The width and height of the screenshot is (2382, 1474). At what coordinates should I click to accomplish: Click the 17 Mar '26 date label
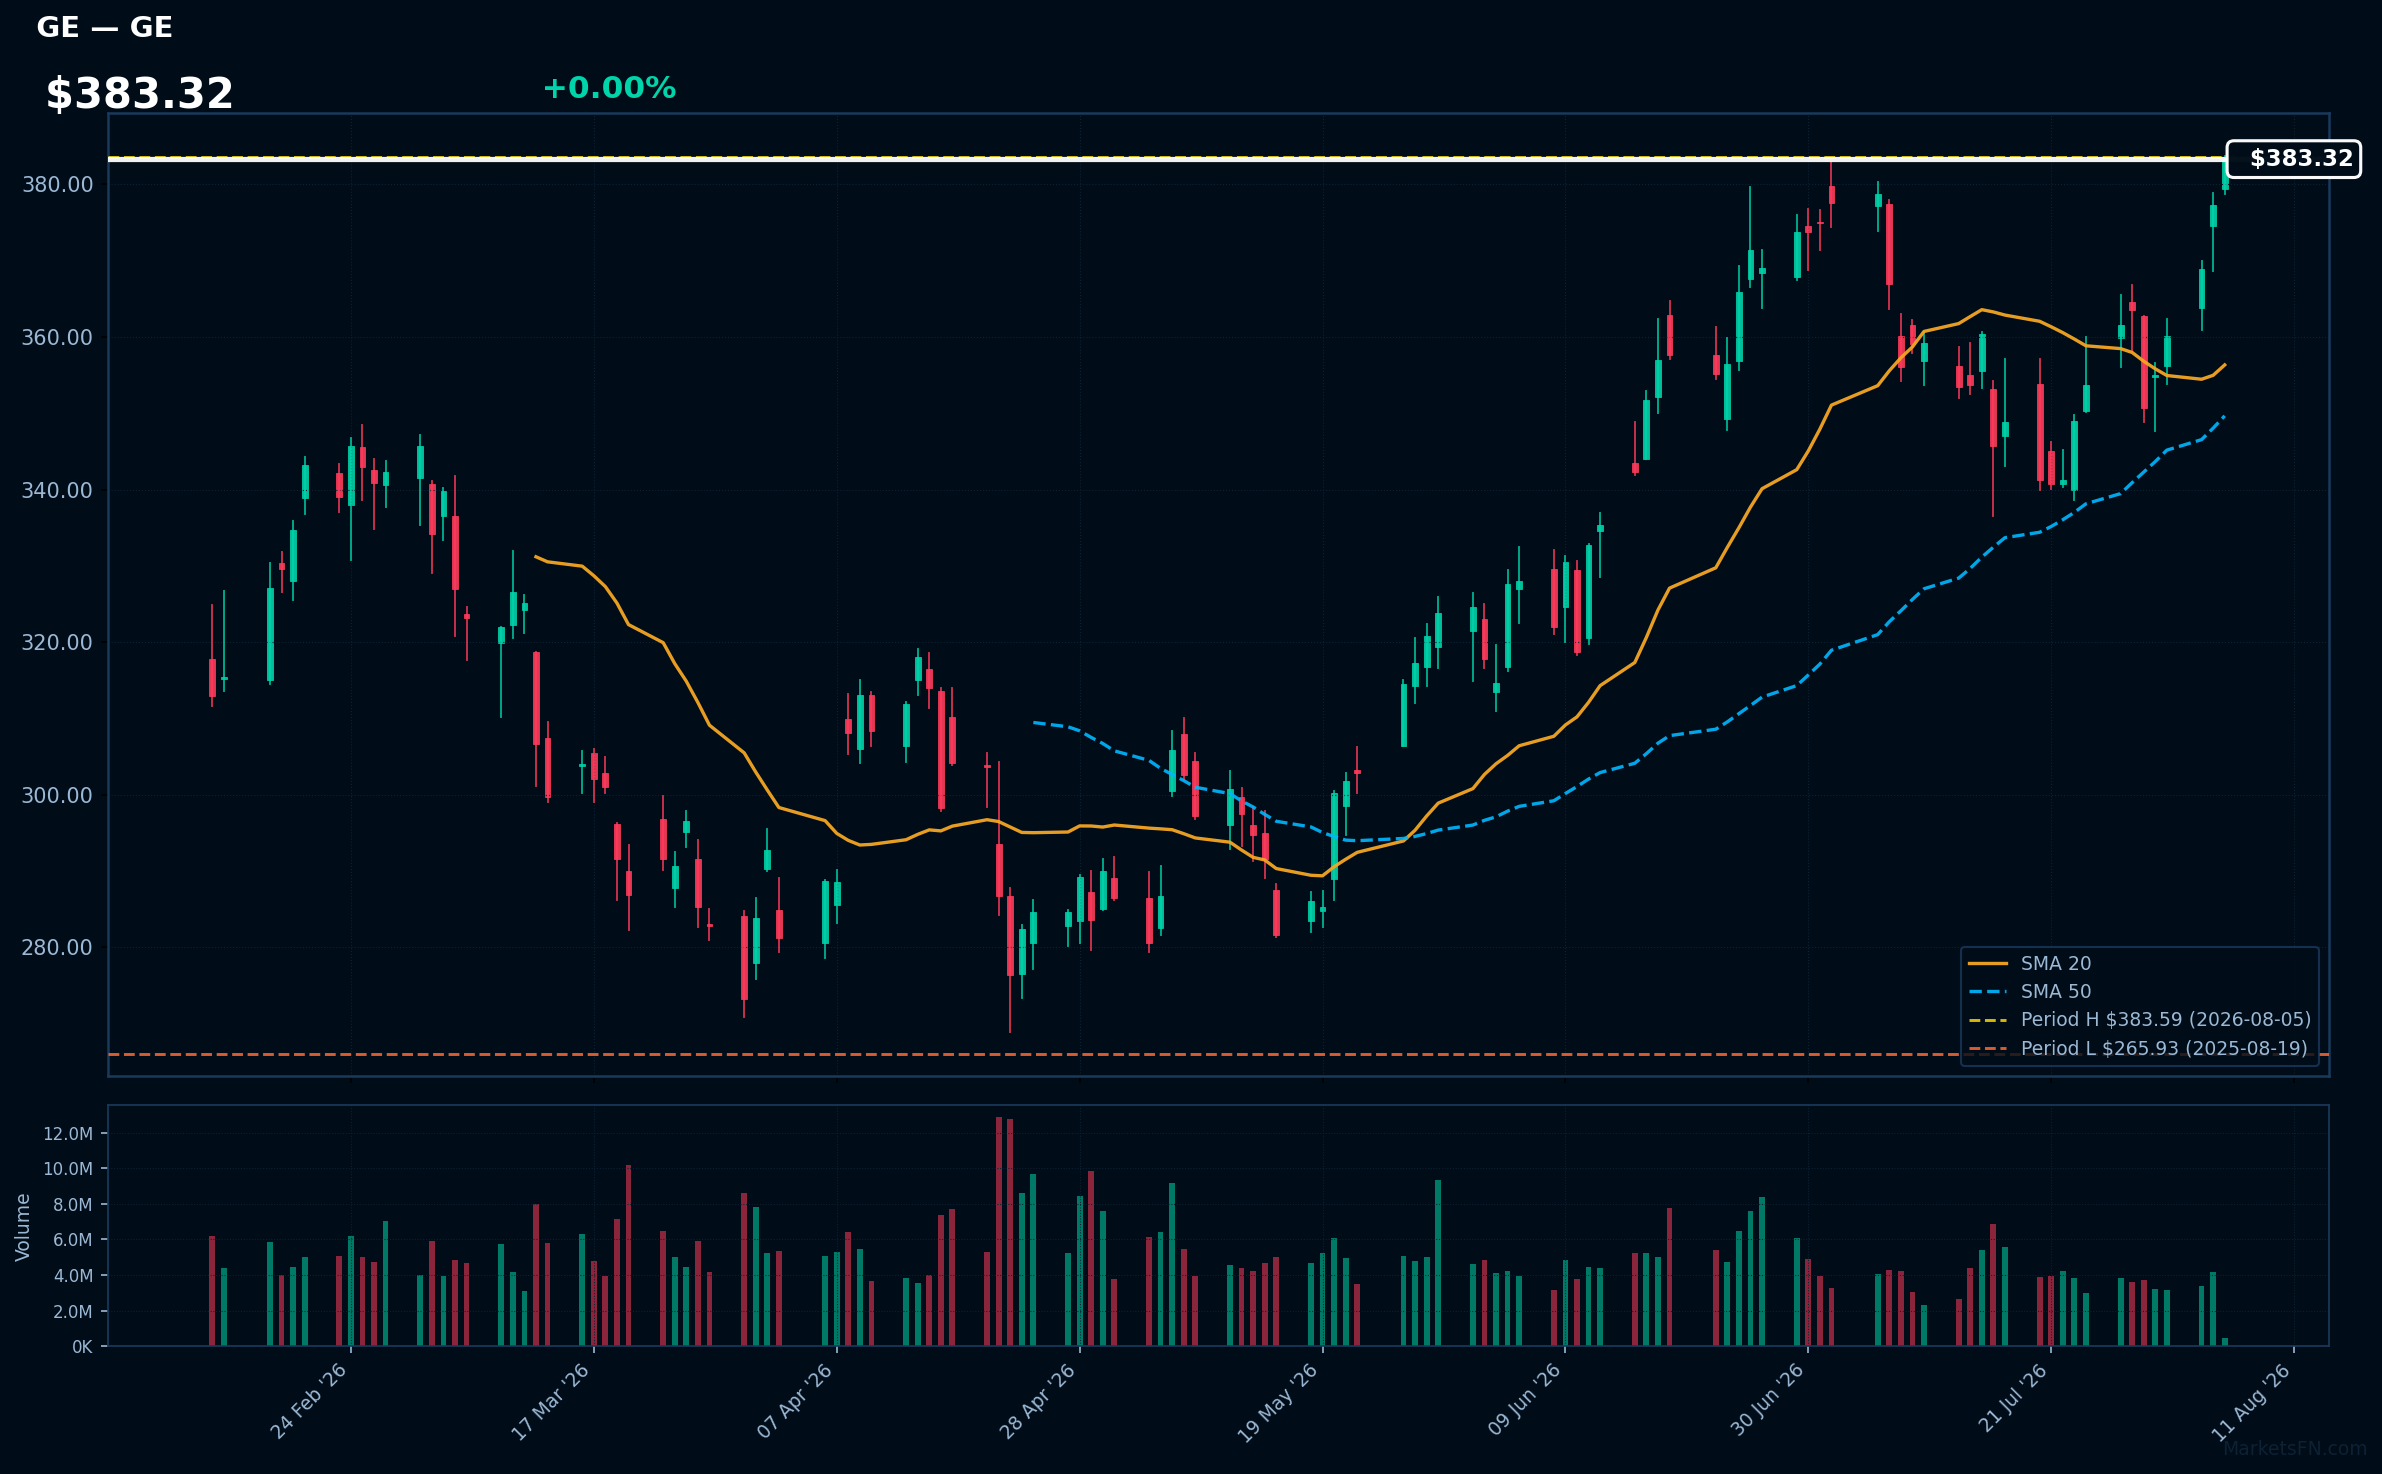pos(550,1401)
